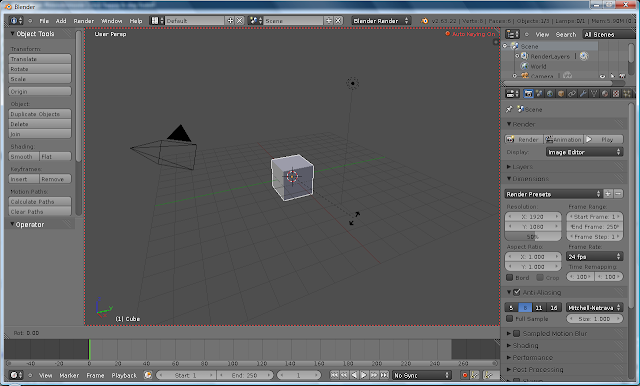
Task: Click the Duplicate Objects button
Action: click(40, 114)
